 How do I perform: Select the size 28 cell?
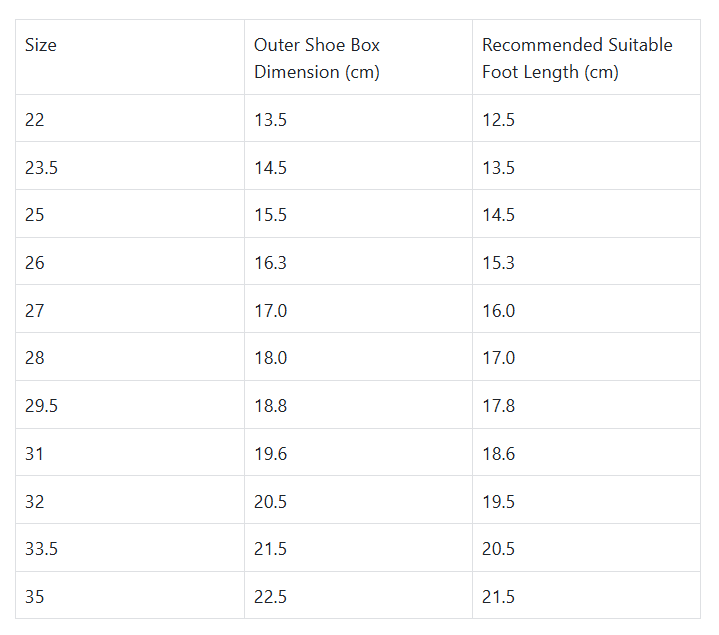[35, 358]
